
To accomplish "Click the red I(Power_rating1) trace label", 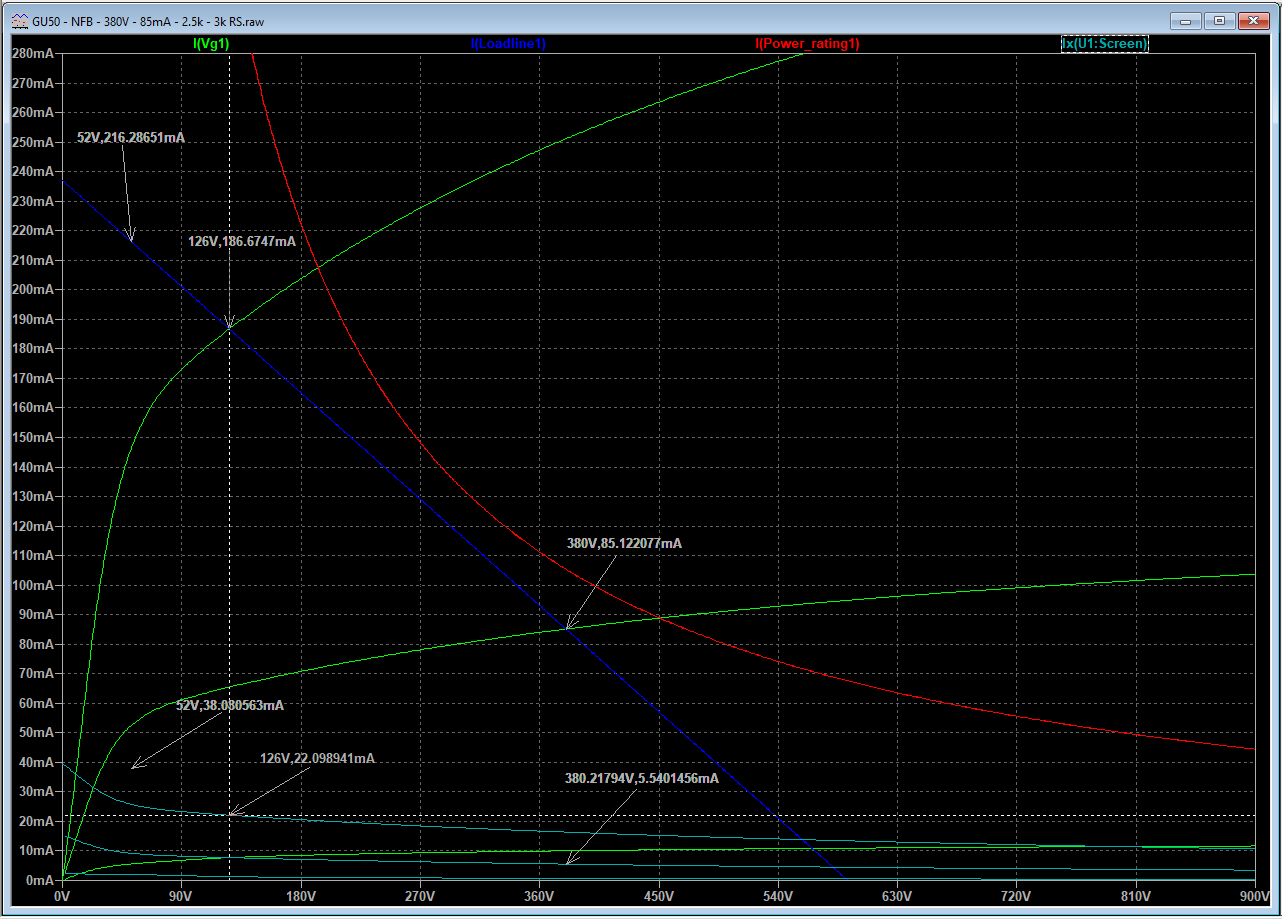I will tap(807, 44).
